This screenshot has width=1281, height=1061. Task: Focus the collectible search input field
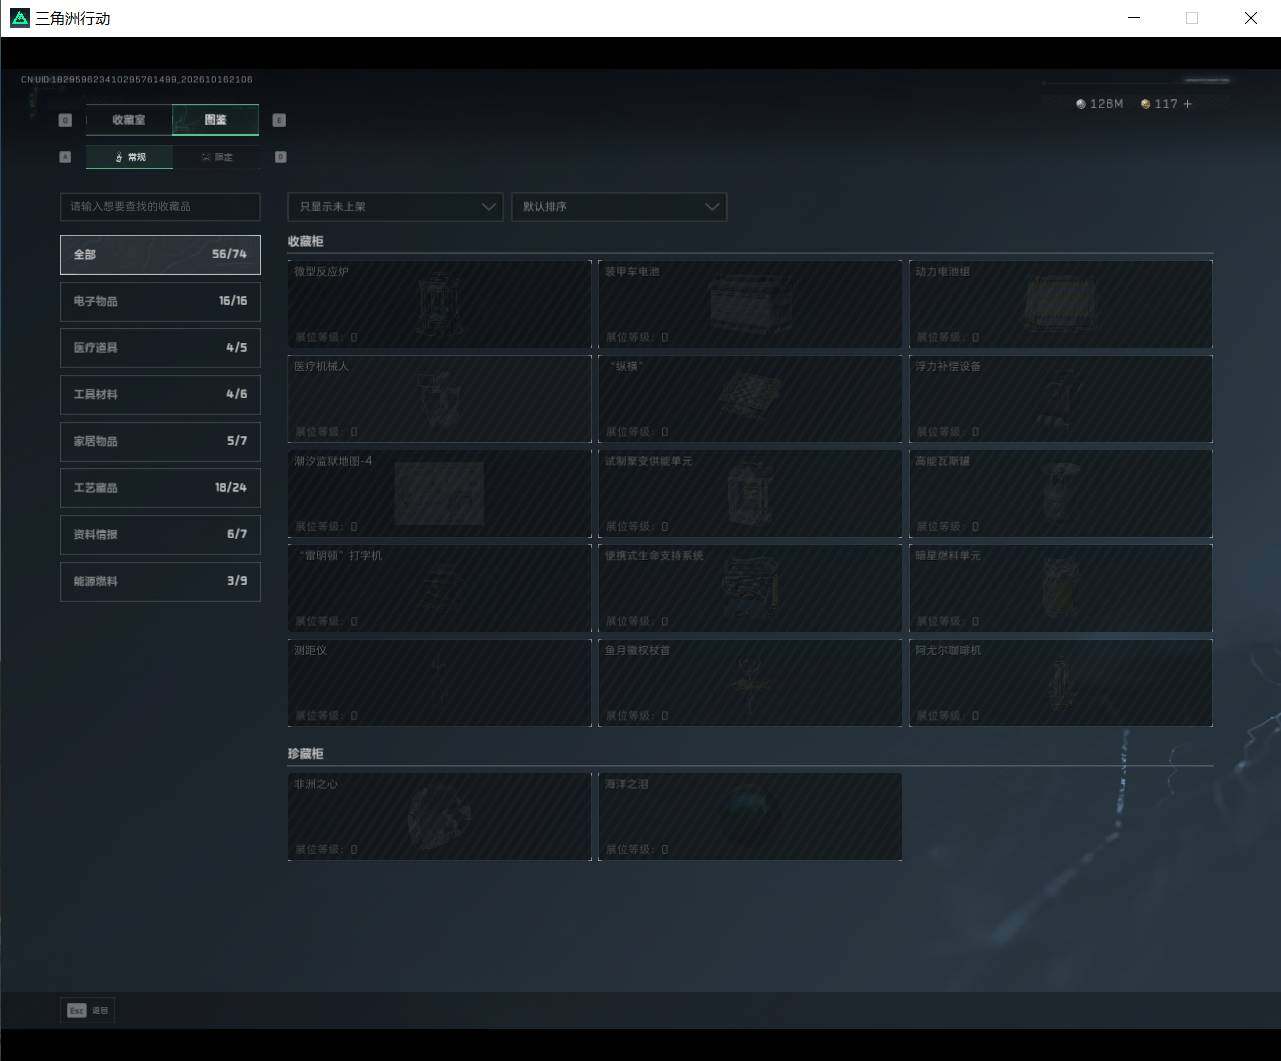tap(160, 207)
